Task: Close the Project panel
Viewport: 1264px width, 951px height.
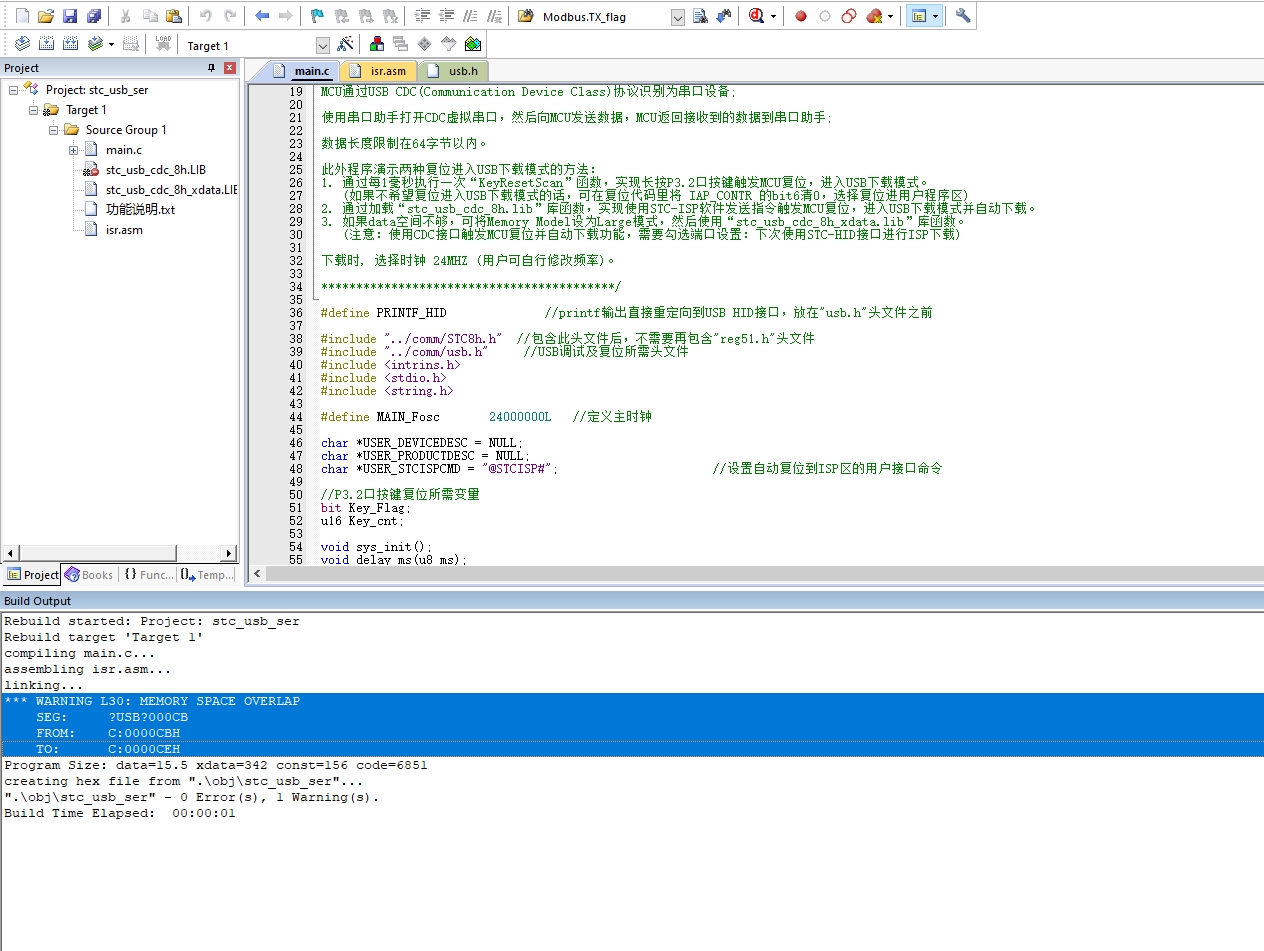Action: point(230,68)
